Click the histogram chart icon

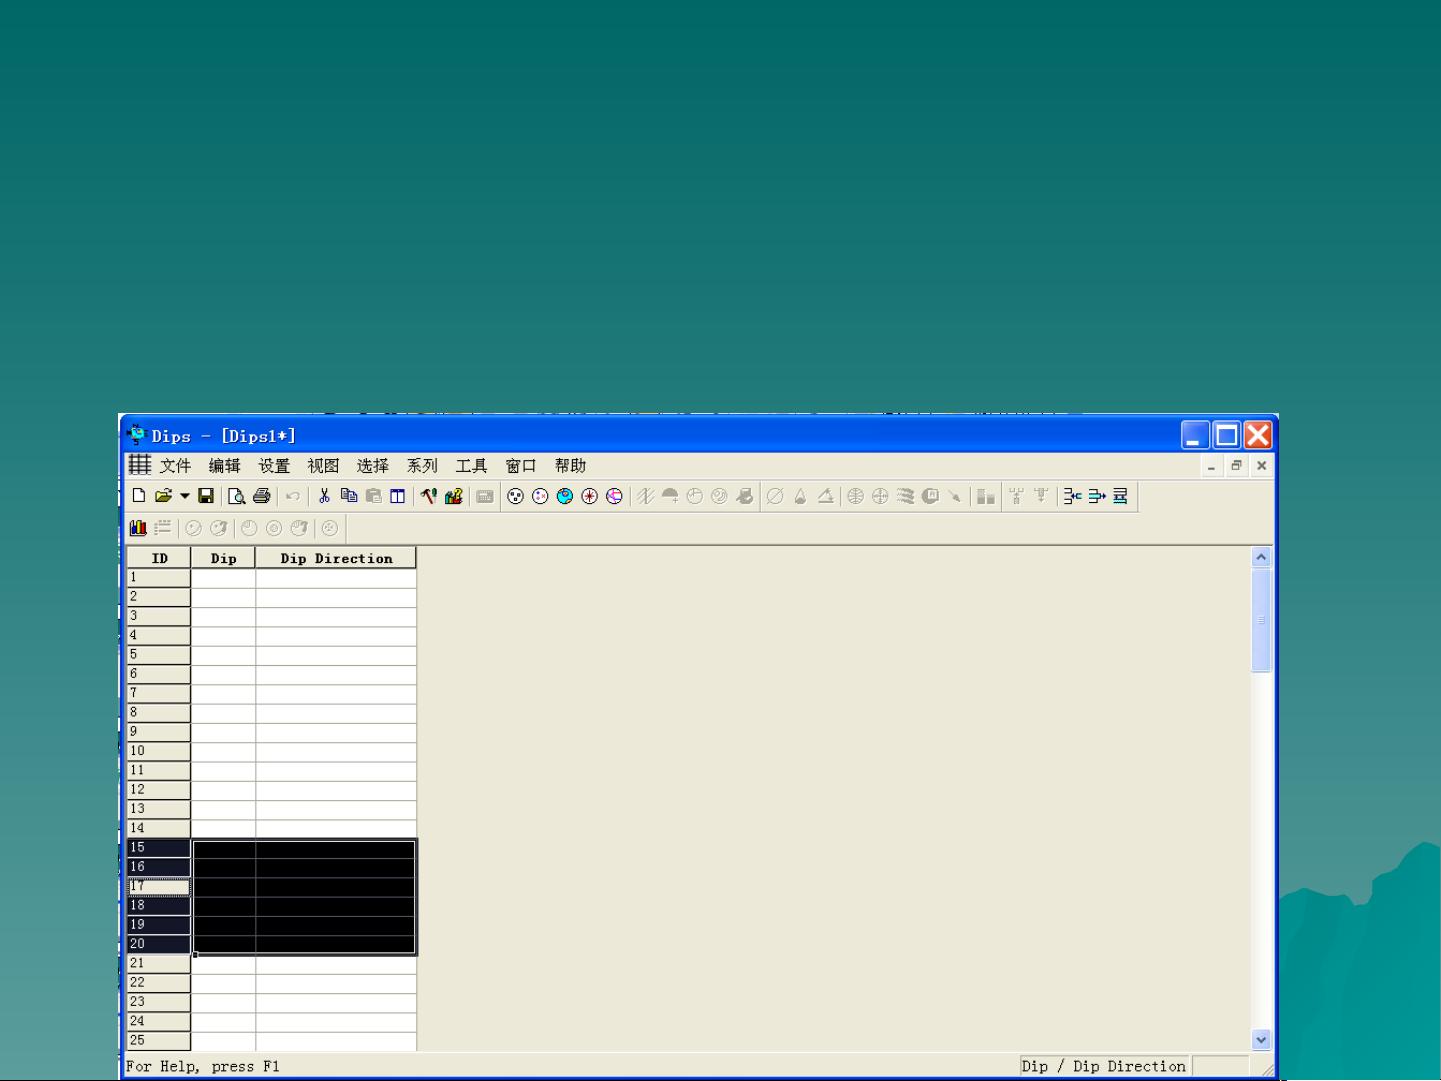click(138, 528)
